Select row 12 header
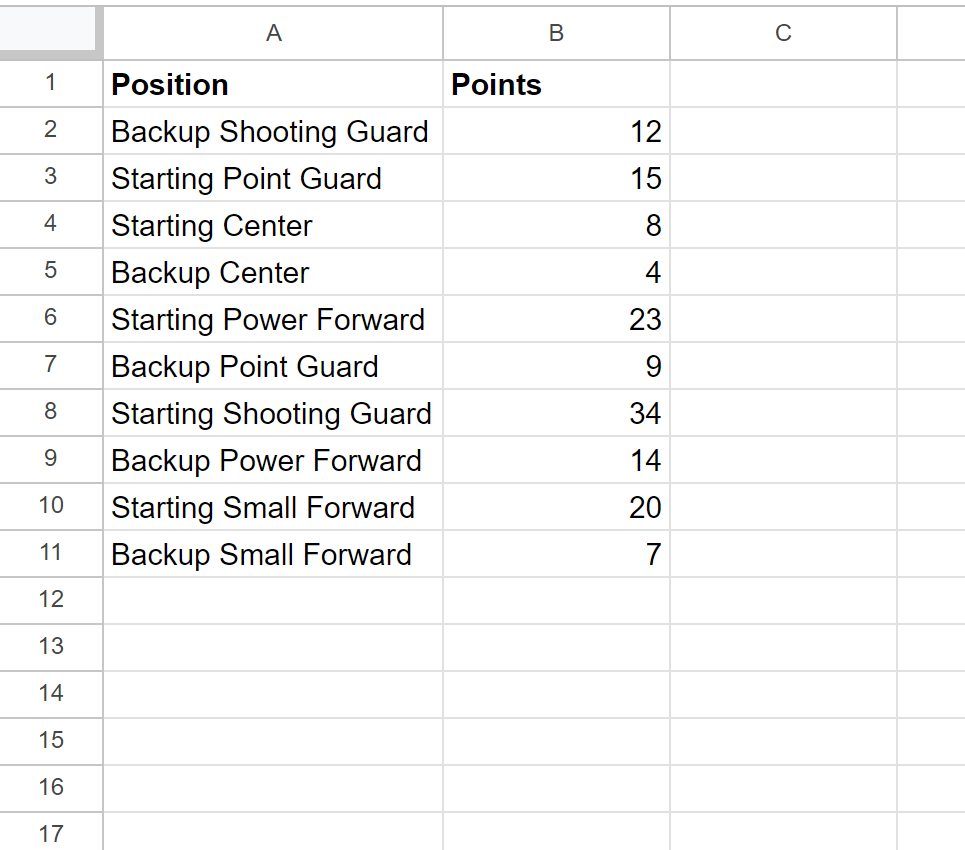 click(50, 601)
